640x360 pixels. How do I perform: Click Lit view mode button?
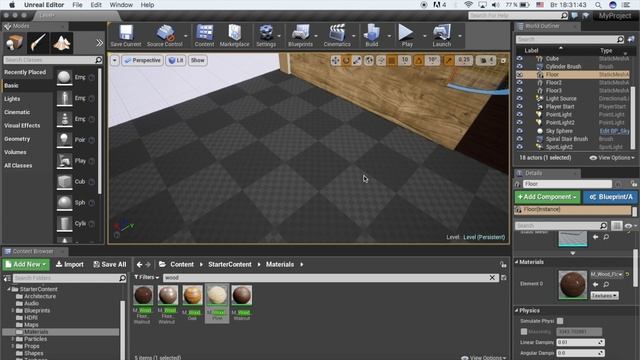(176, 60)
